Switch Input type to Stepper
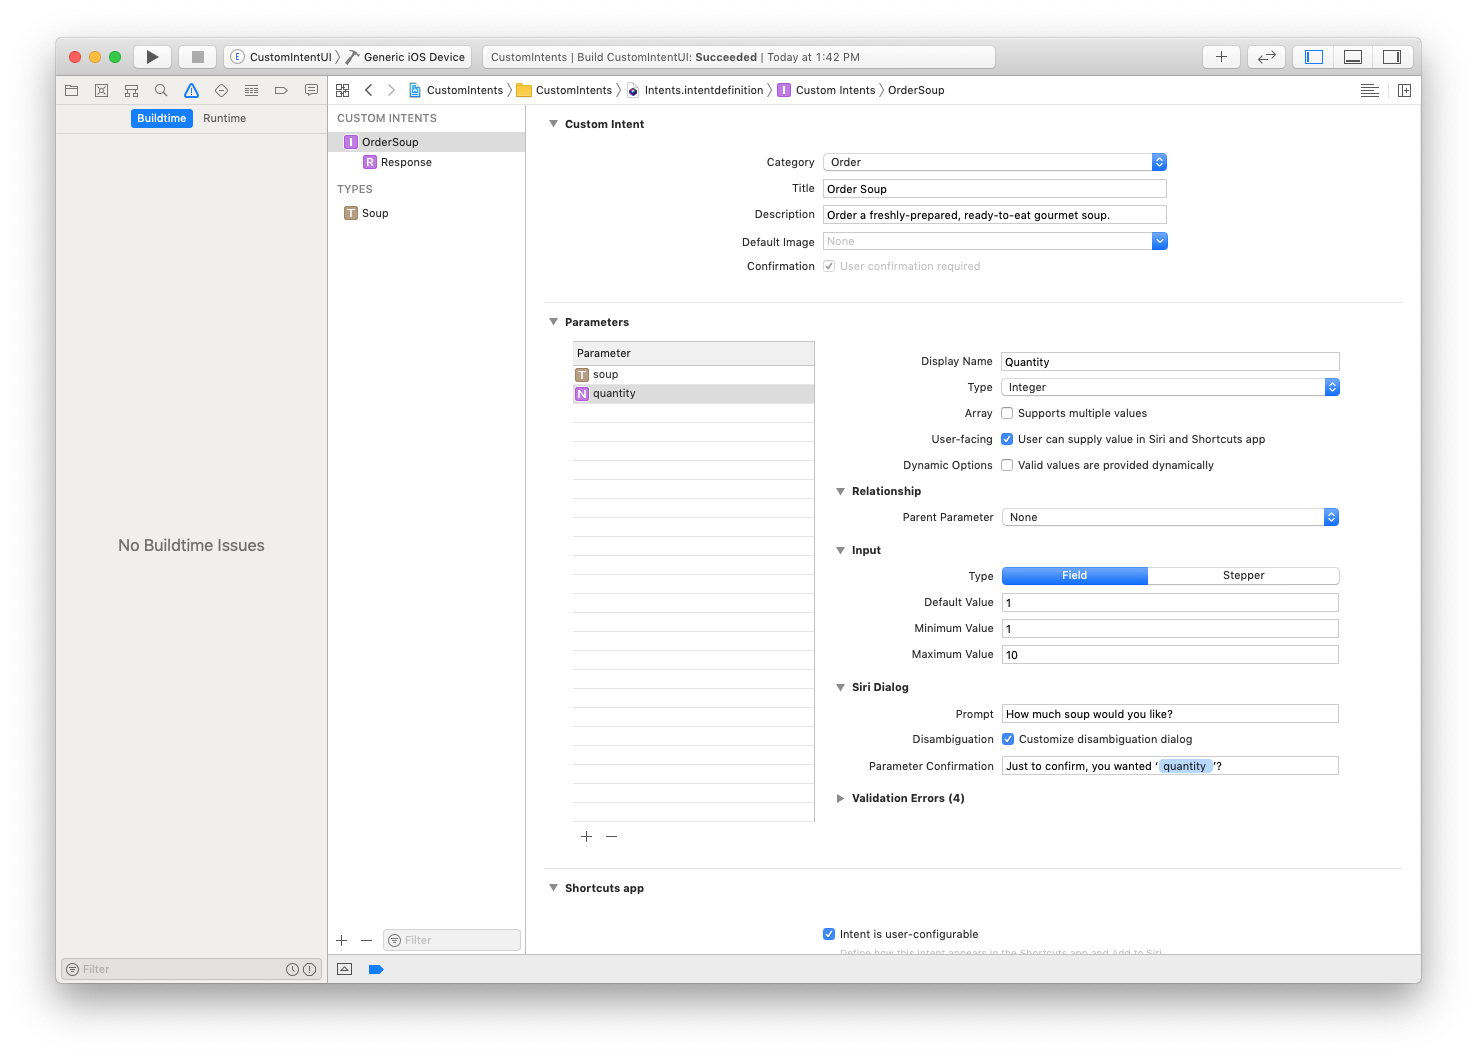Image resolution: width=1477 pixels, height=1057 pixels. (1243, 575)
